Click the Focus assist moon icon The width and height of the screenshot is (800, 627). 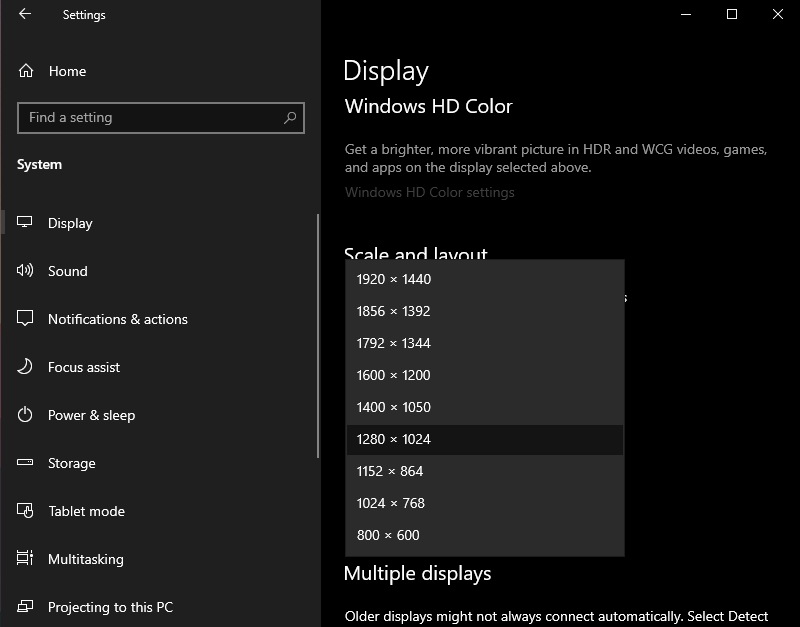pyautogui.click(x=24, y=366)
